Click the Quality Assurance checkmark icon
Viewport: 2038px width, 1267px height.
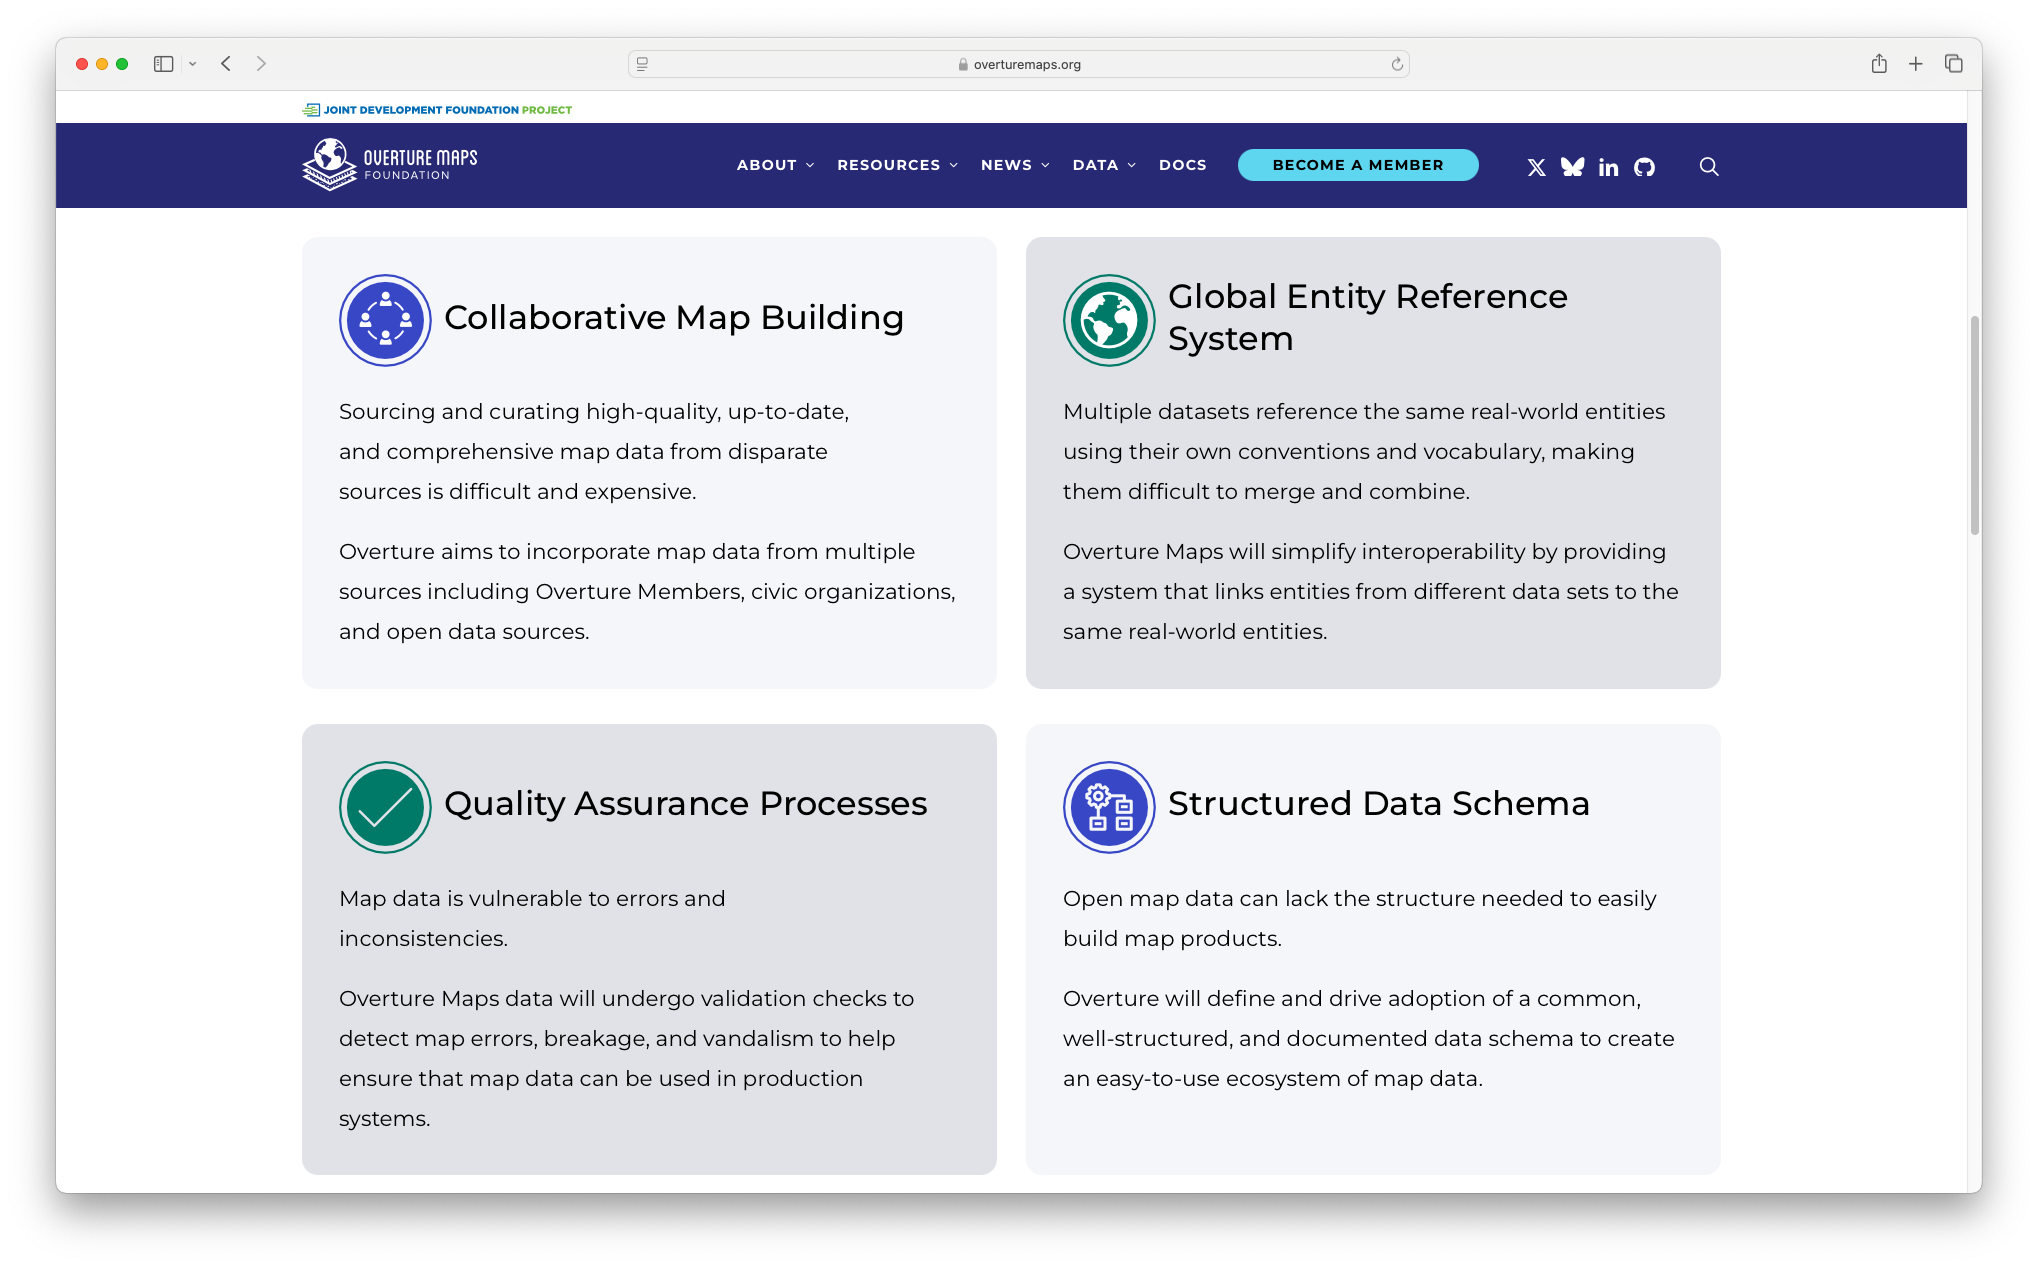coord(385,806)
